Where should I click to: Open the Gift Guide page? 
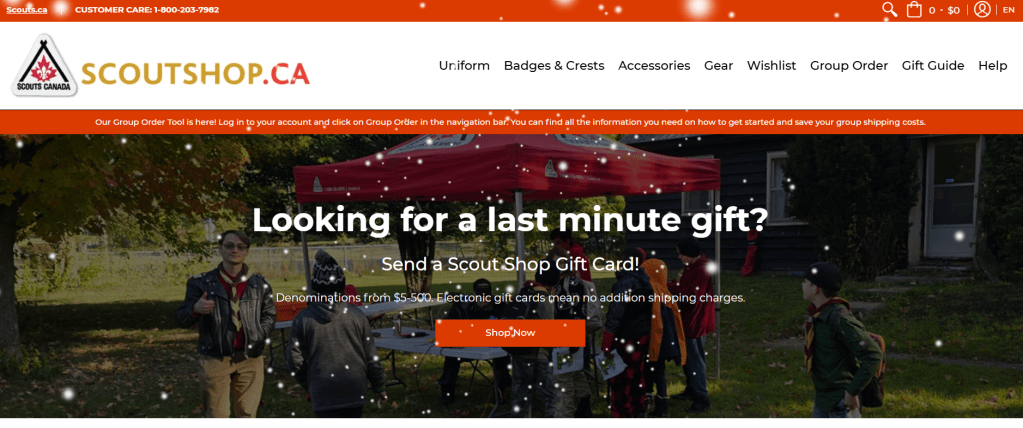(x=932, y=65)
